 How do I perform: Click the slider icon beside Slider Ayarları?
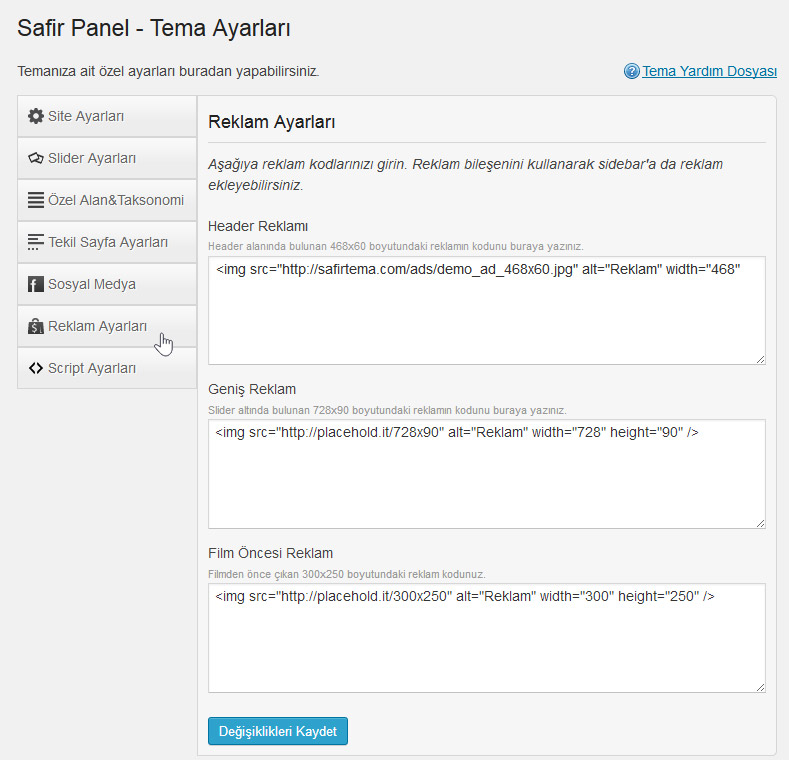(x=36, y=158)
